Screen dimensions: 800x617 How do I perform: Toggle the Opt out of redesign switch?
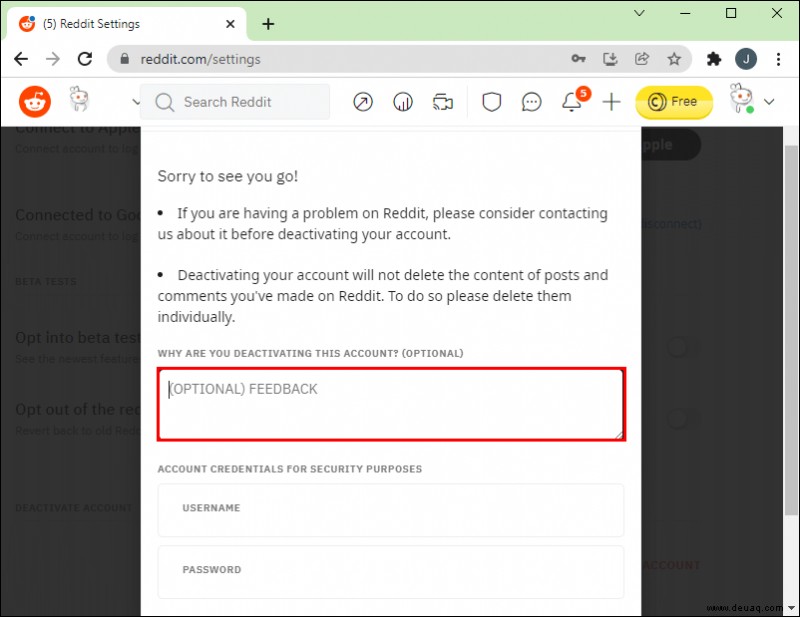[682, 419]
